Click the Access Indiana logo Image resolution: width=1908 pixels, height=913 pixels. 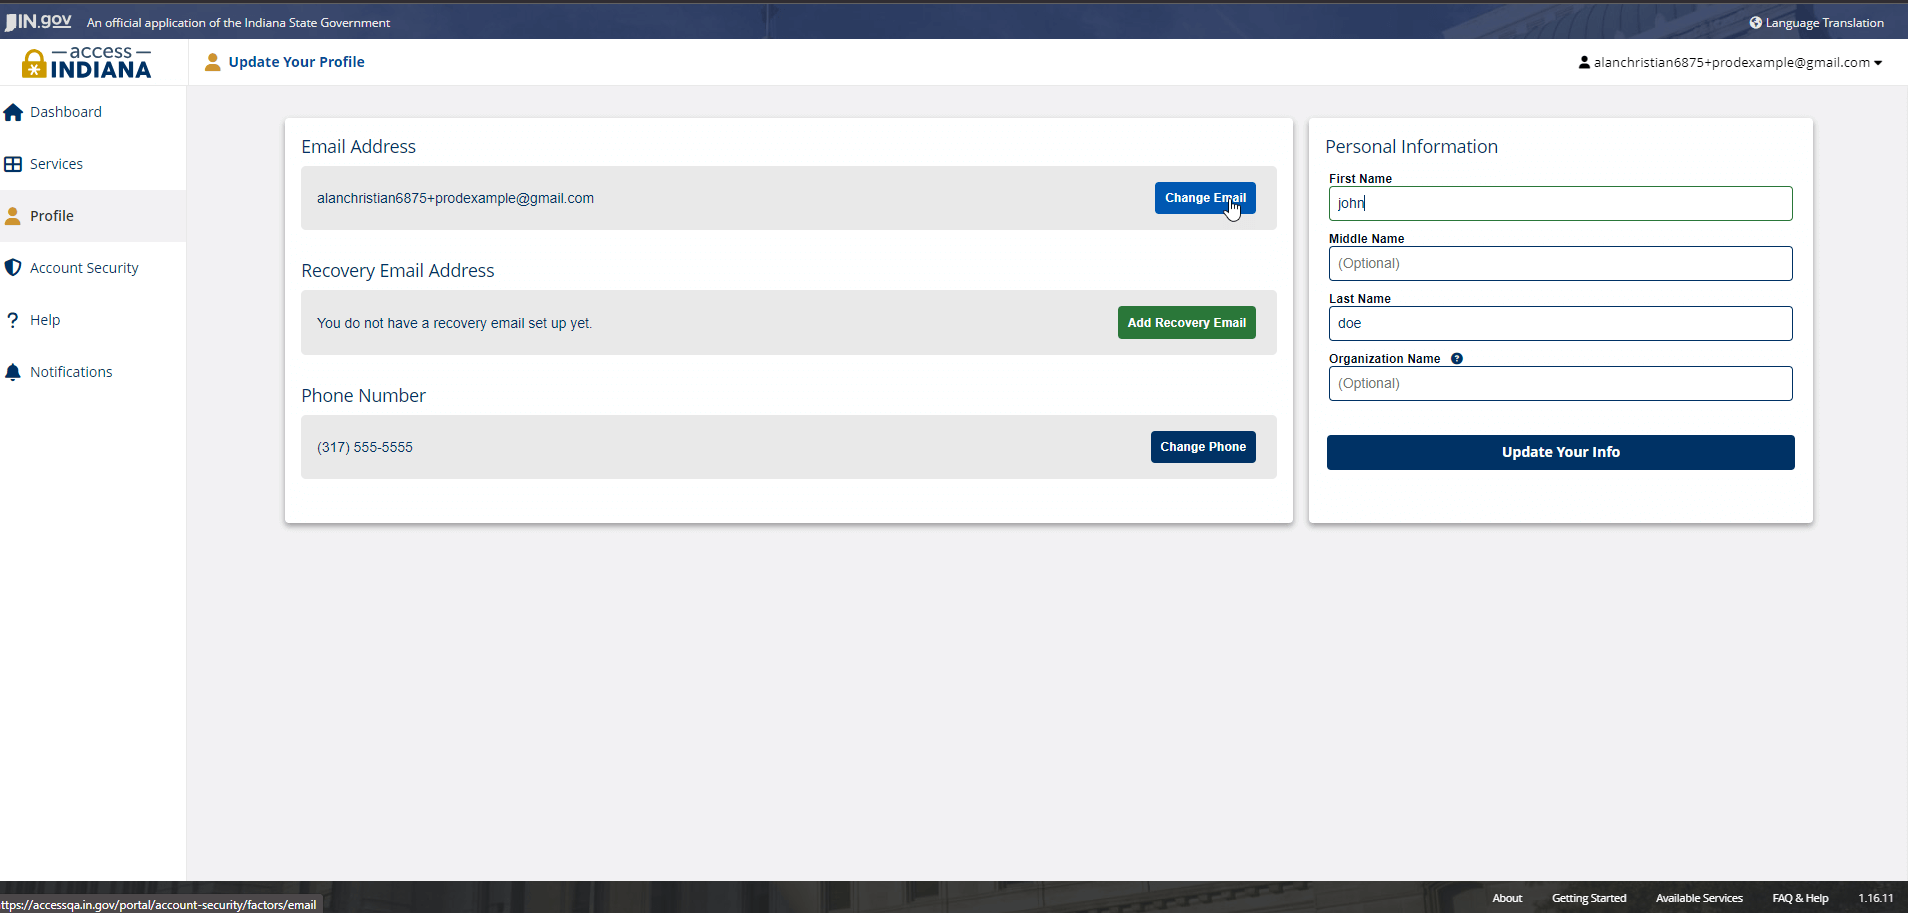[x=87, y=62]
